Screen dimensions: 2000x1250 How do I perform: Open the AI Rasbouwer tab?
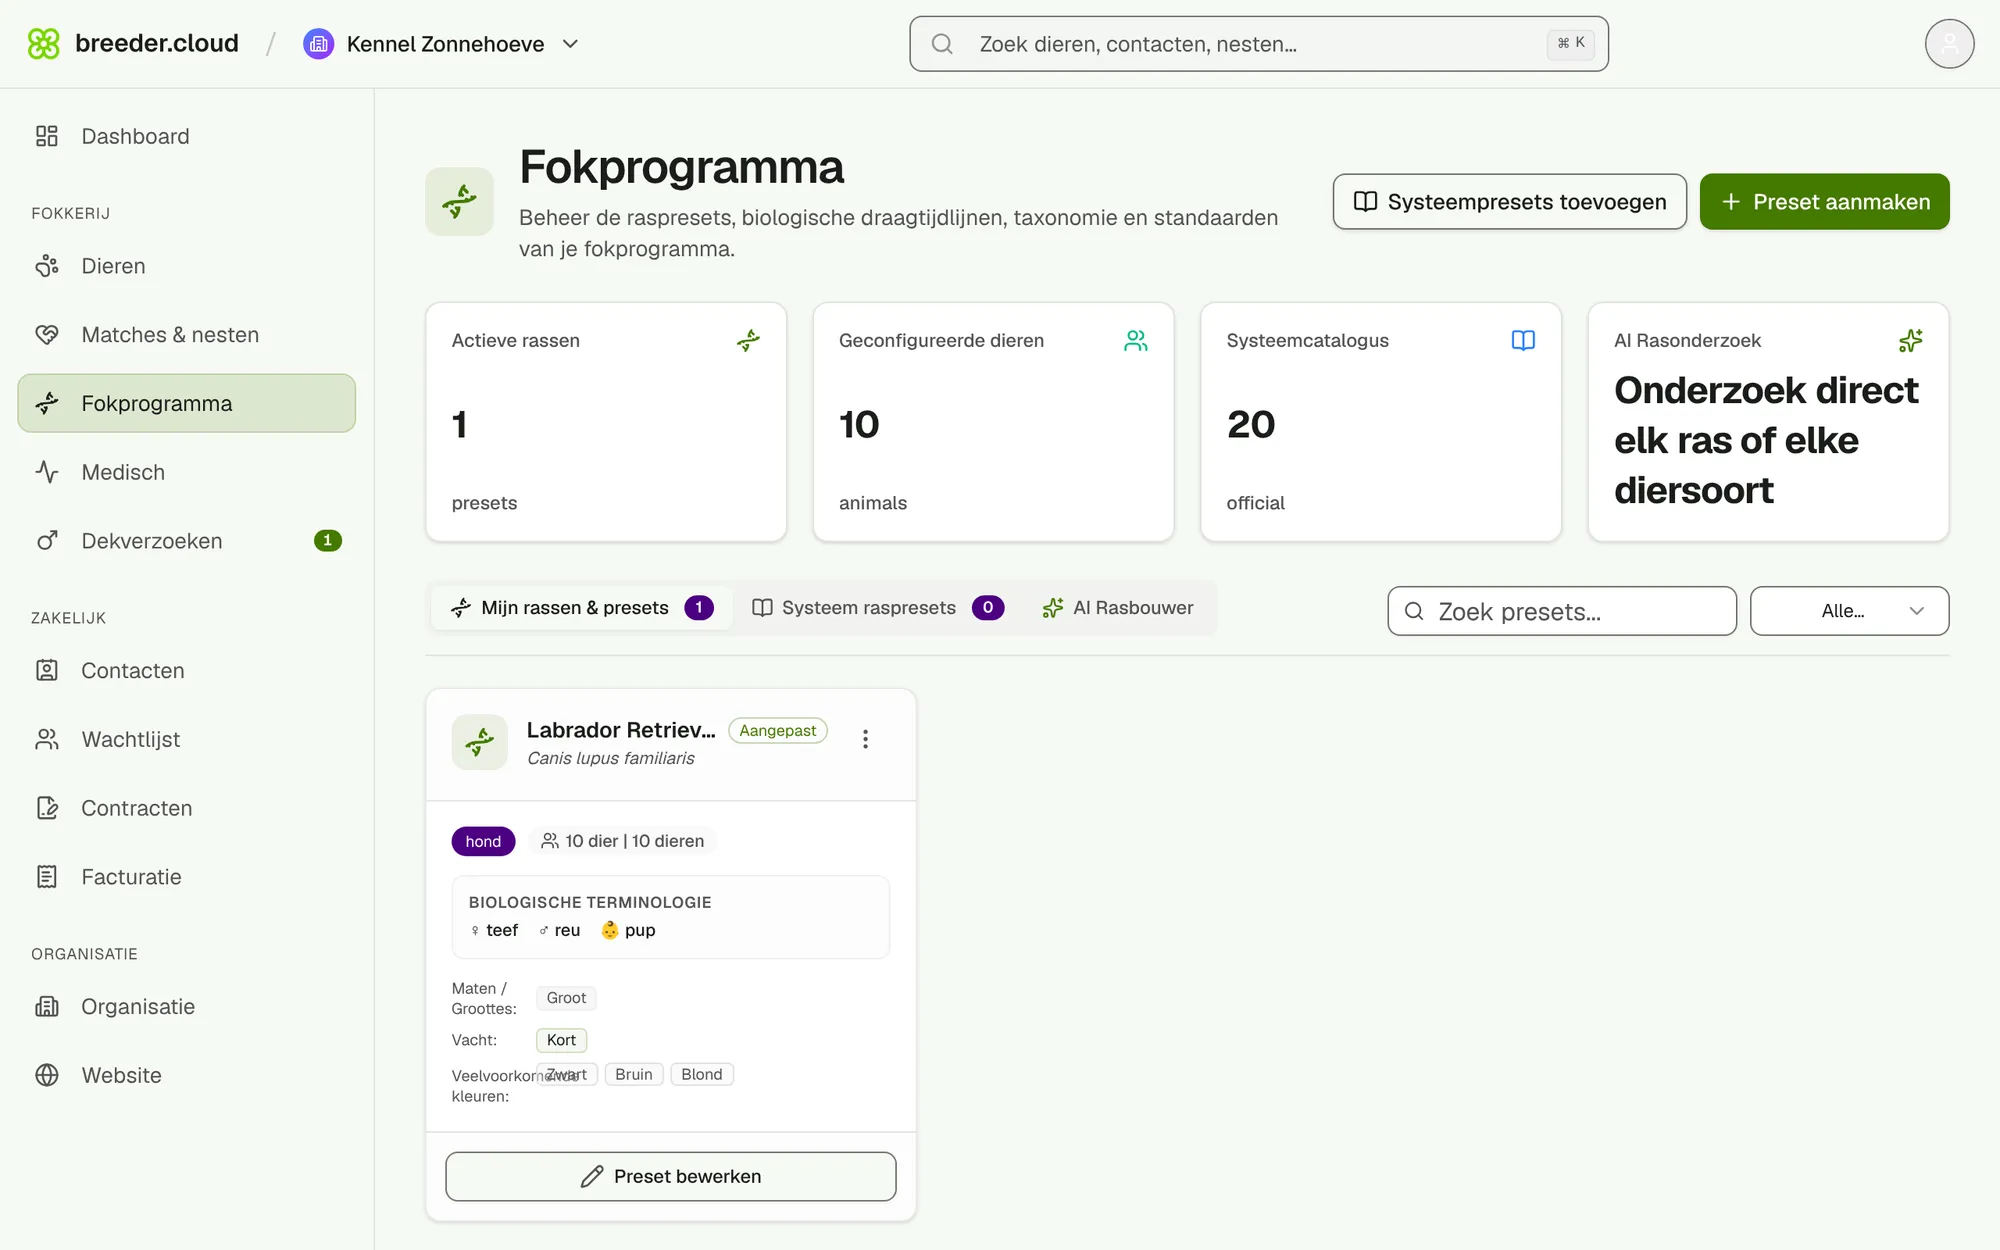click(1118, 608)
